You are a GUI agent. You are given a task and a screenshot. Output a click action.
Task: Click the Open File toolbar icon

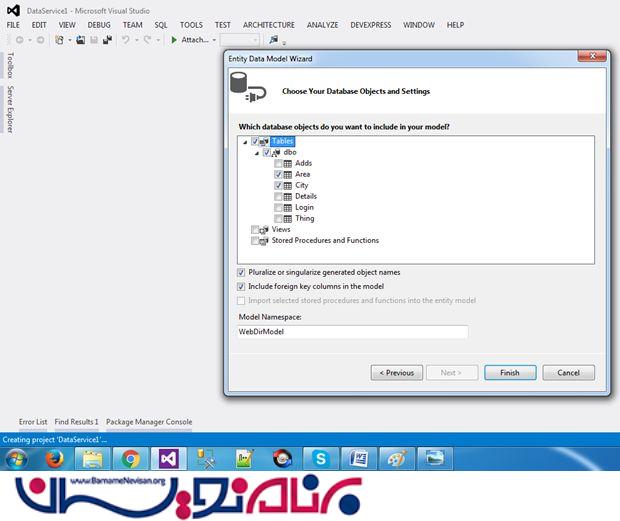tap(79, 40)
